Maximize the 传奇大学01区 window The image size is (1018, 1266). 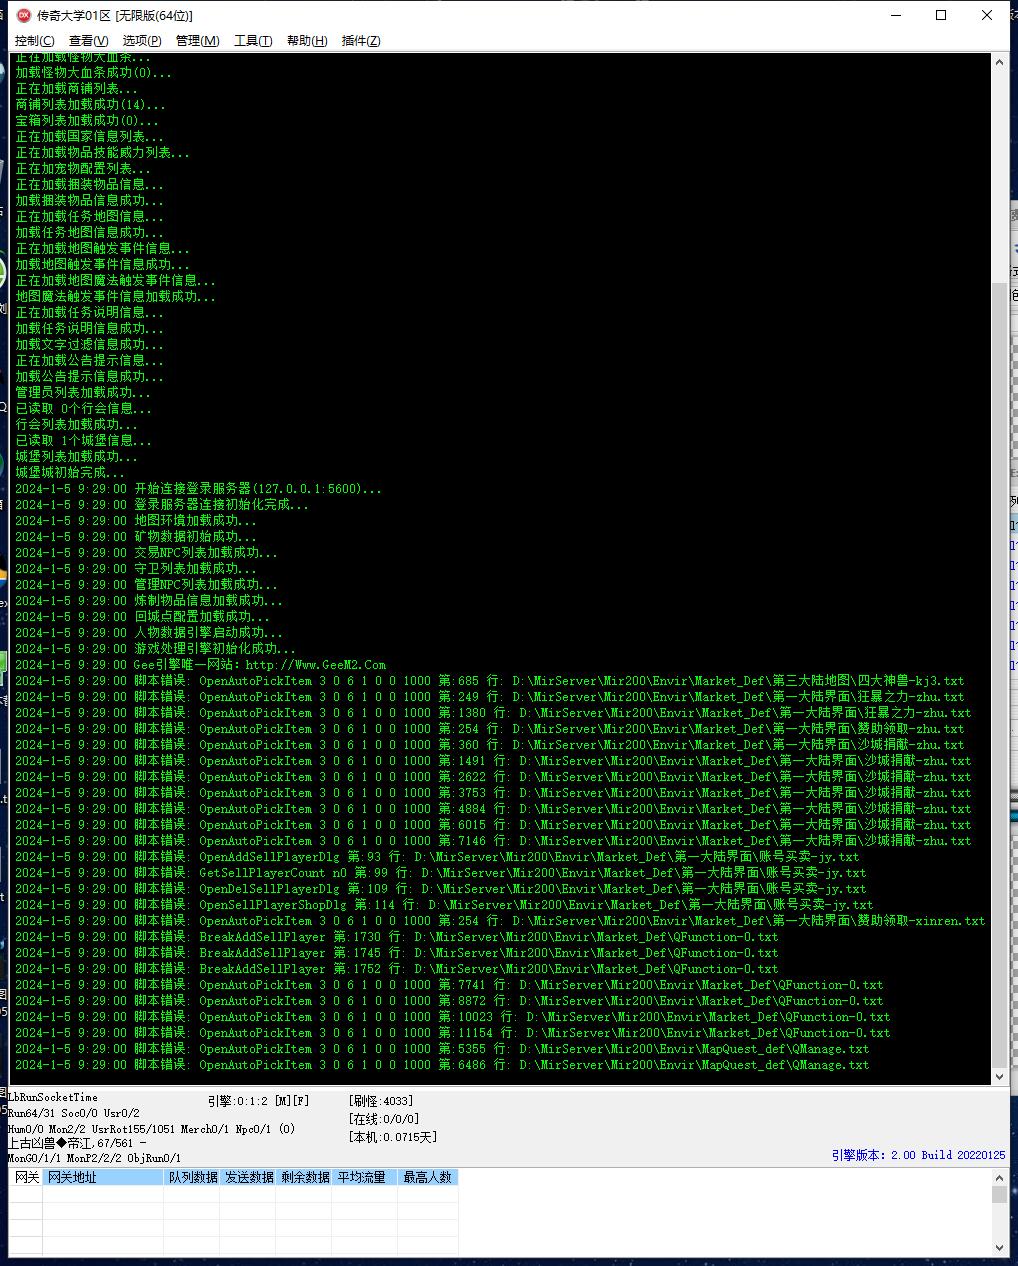941,15
